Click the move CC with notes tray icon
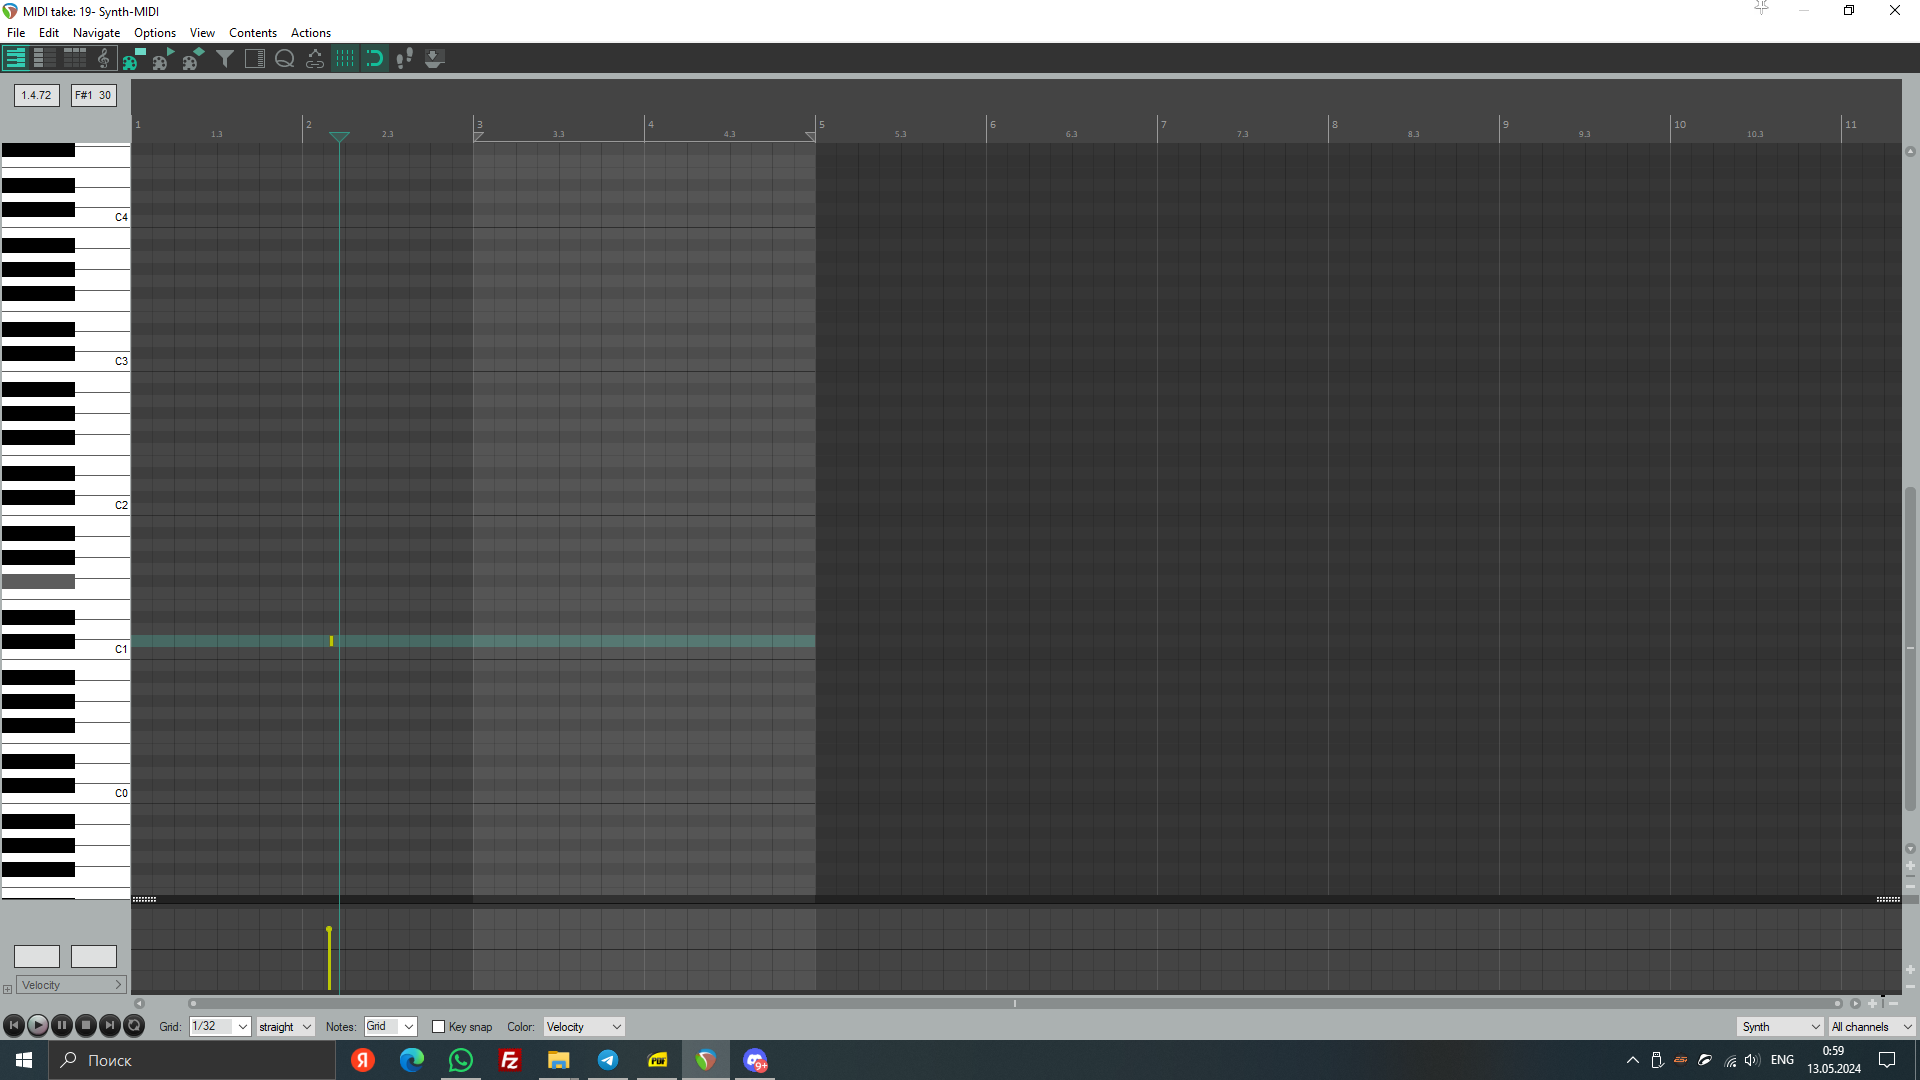1920x1080 pixels. point(435,58)
